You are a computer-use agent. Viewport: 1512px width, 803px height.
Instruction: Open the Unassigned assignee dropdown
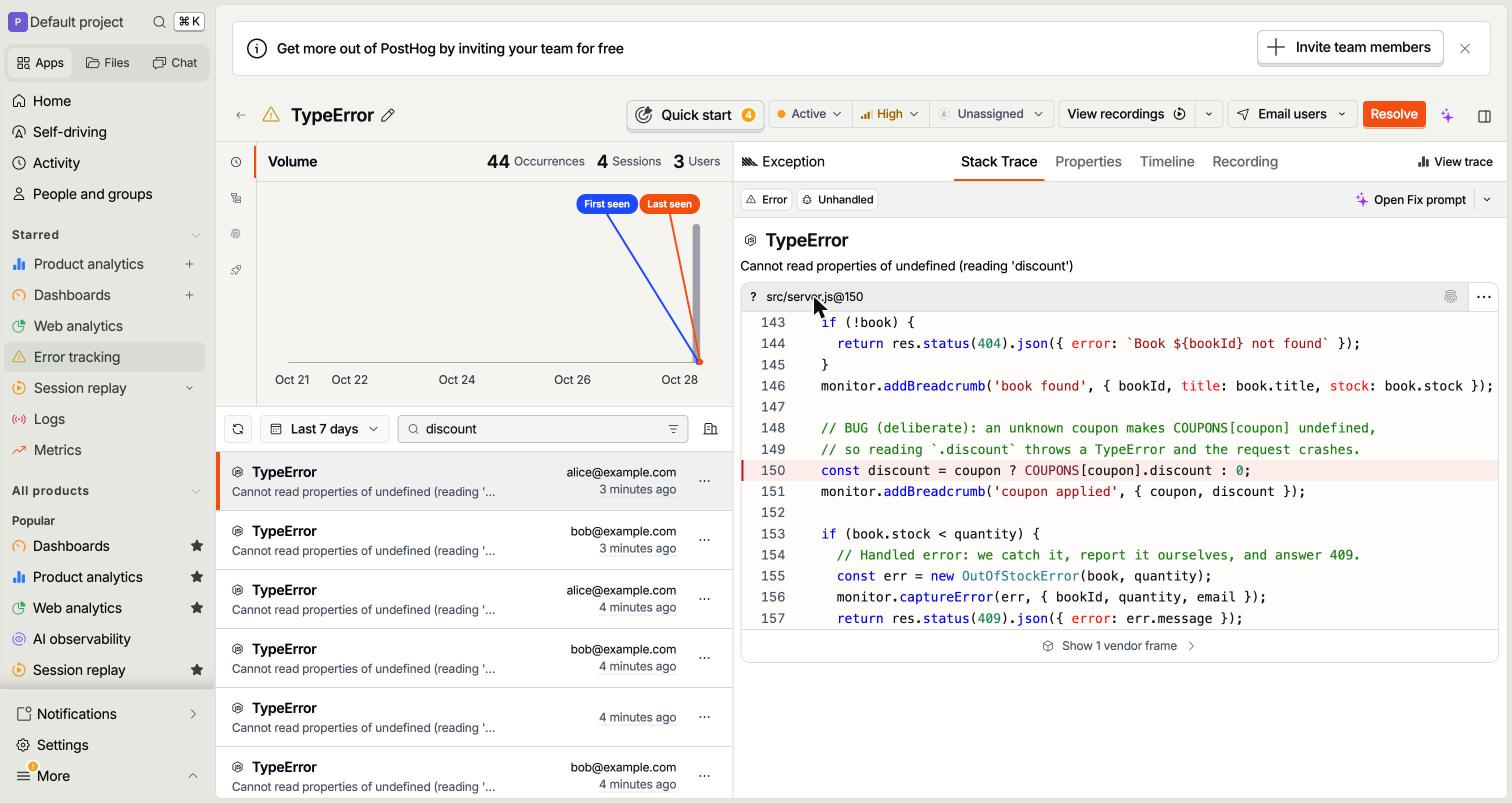pyautogui.click(x=991, y=114)
